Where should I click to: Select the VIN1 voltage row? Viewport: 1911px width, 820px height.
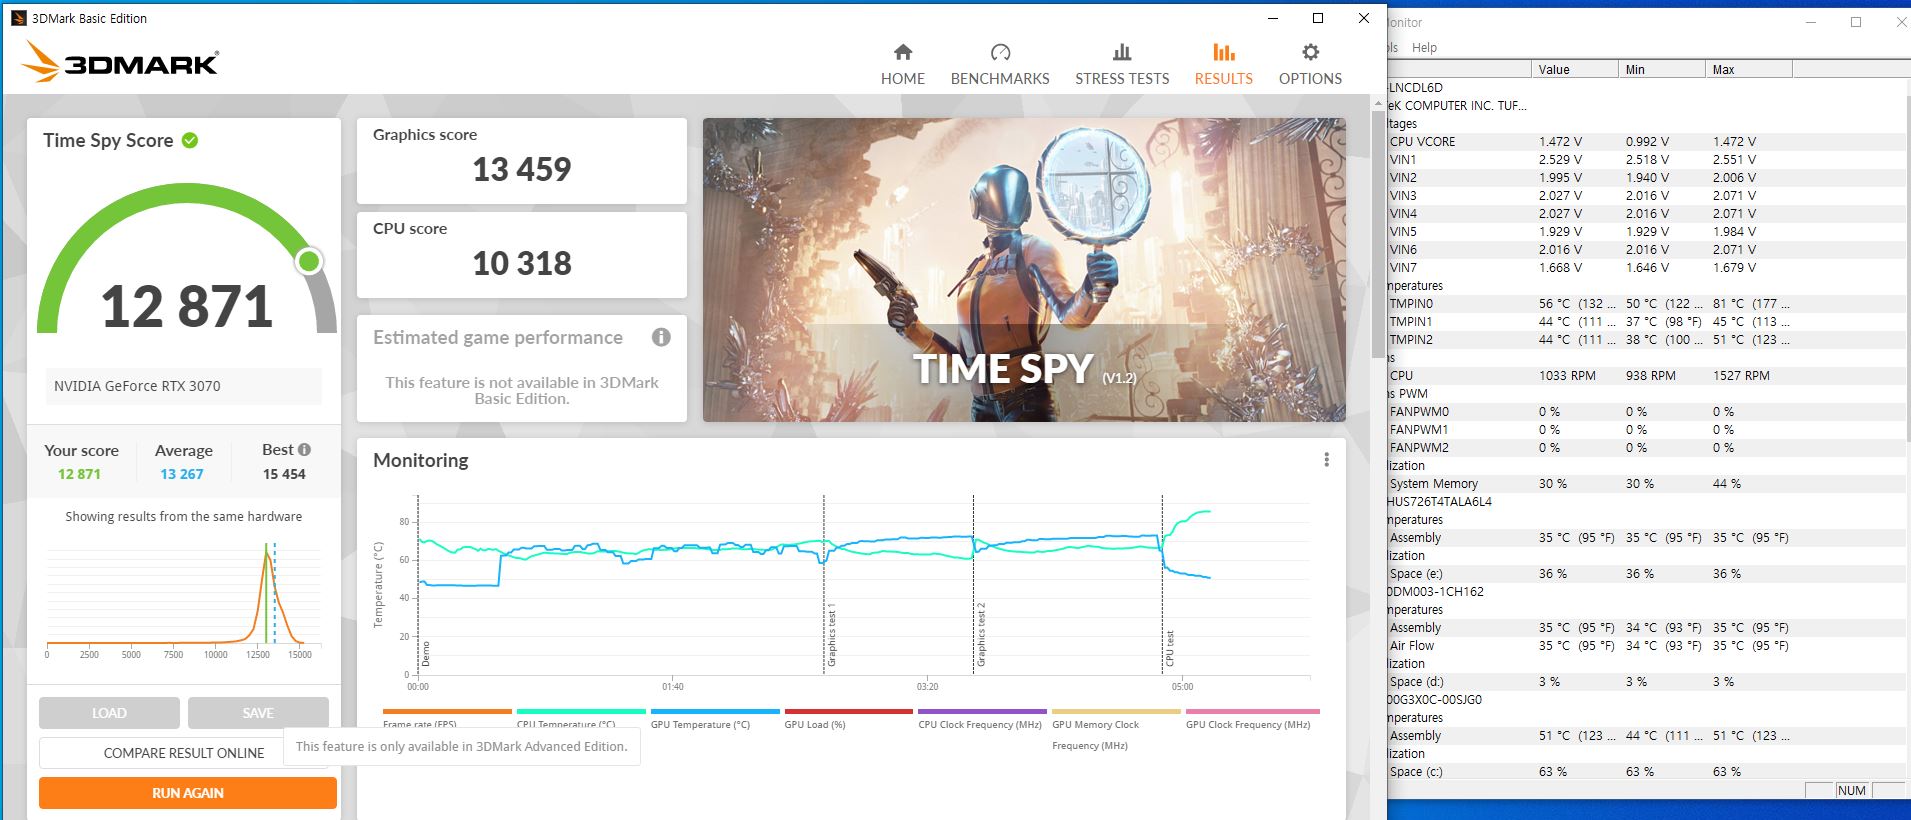tap(1647, 160)
